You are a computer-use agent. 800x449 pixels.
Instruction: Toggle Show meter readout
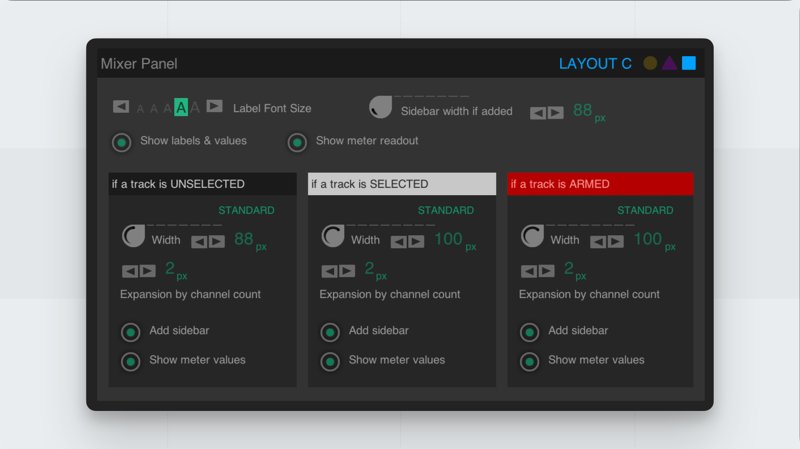pos(297,142)
